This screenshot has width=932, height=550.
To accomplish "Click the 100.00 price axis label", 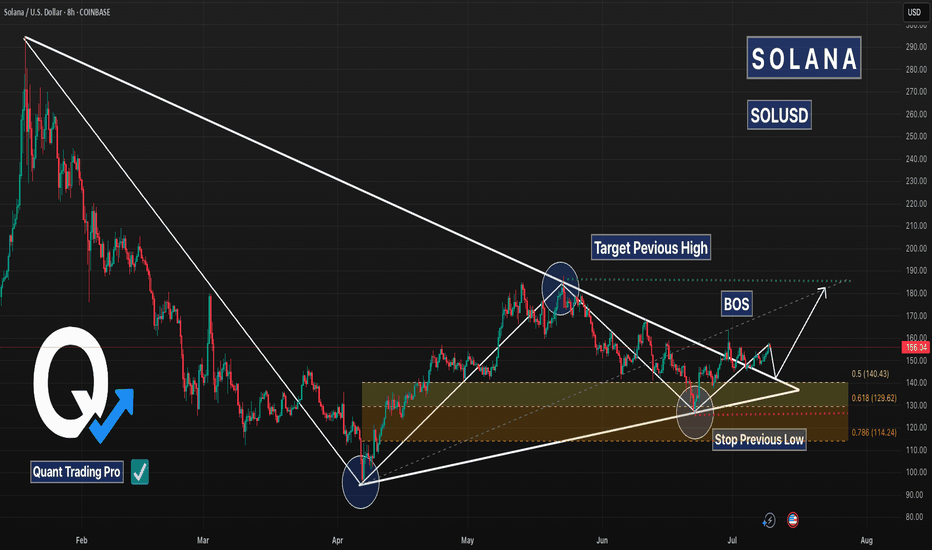I will tap(916, 472).
